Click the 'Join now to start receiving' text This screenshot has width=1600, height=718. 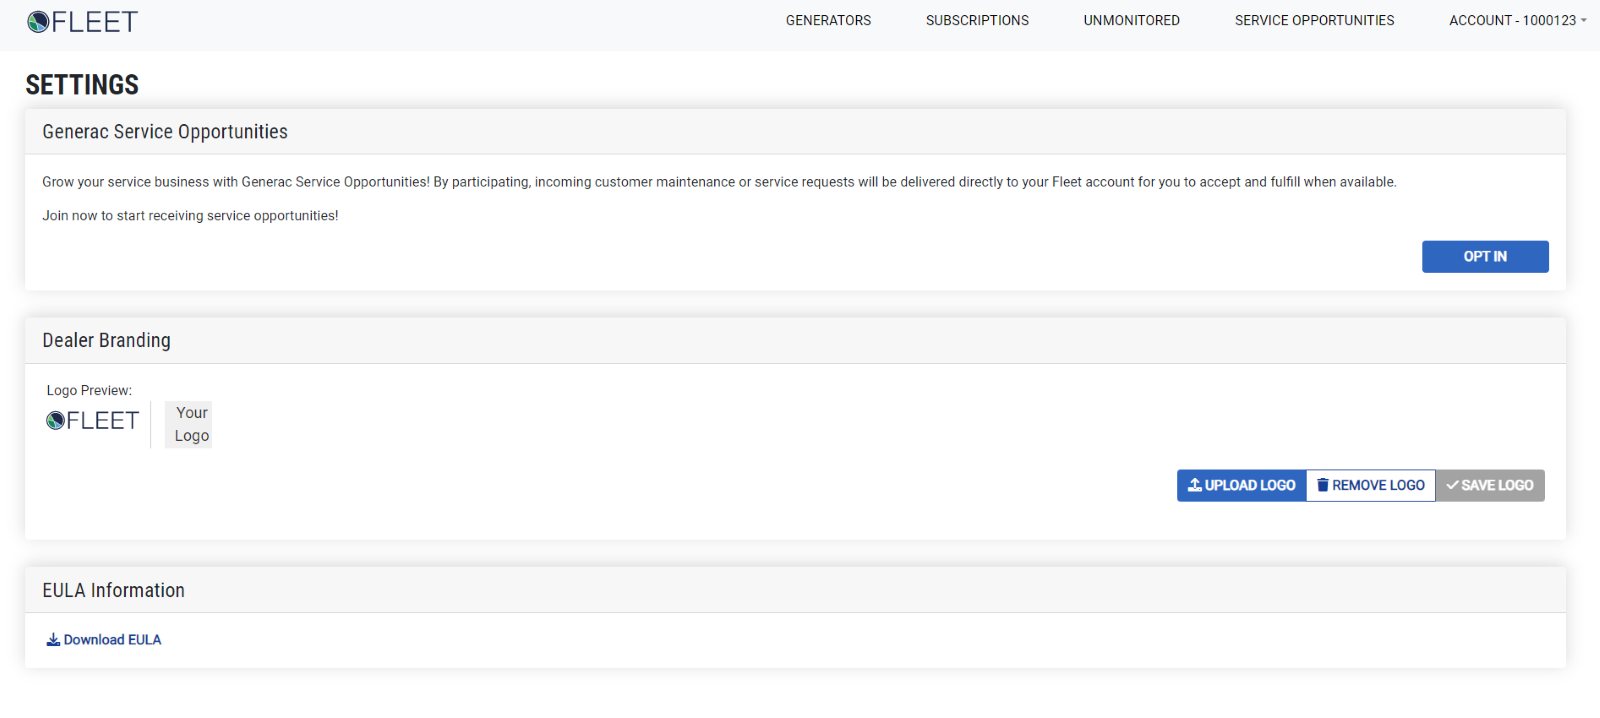coord(190,215)
